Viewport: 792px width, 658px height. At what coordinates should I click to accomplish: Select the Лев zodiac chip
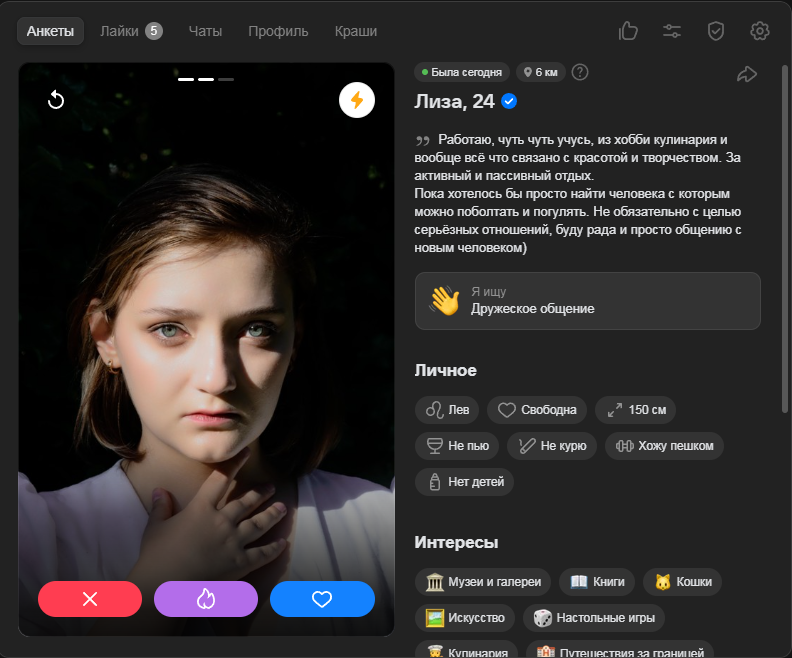(447, 410)
